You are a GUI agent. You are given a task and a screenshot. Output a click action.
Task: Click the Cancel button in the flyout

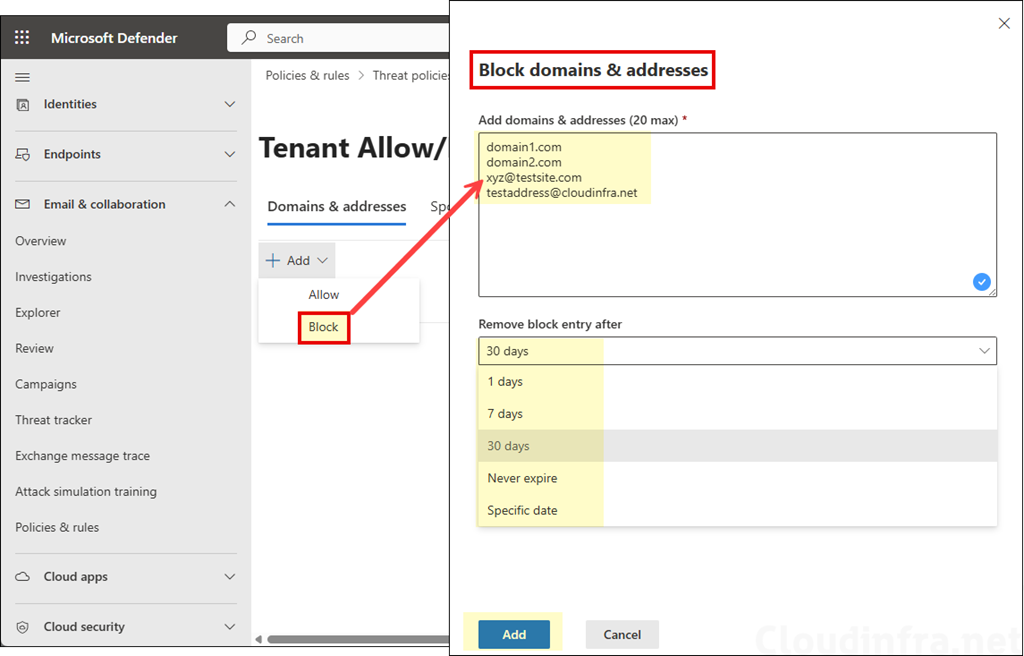click(x=622, y=634)
